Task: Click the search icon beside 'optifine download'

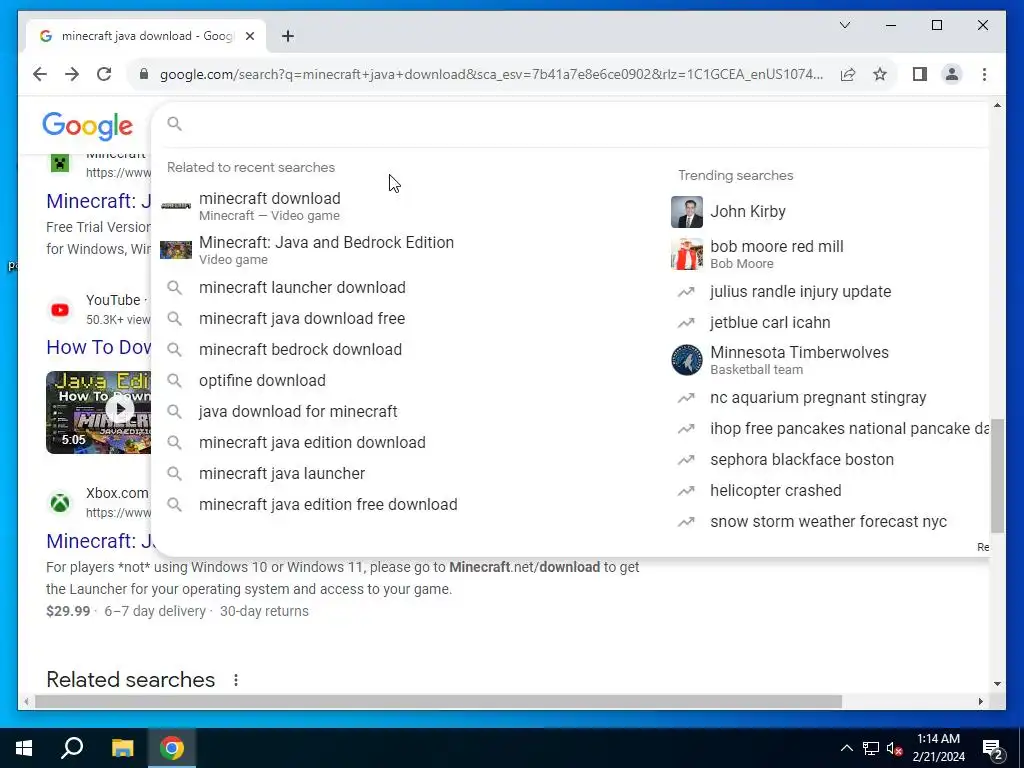Action: [174, 380]
